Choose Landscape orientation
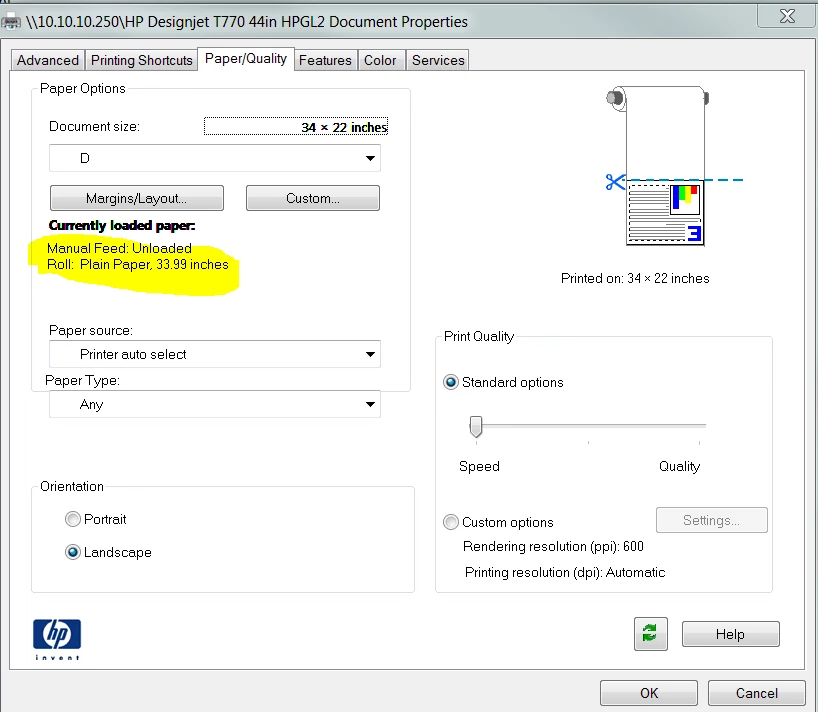Screen dimensions: 818x712 [73, 552]
